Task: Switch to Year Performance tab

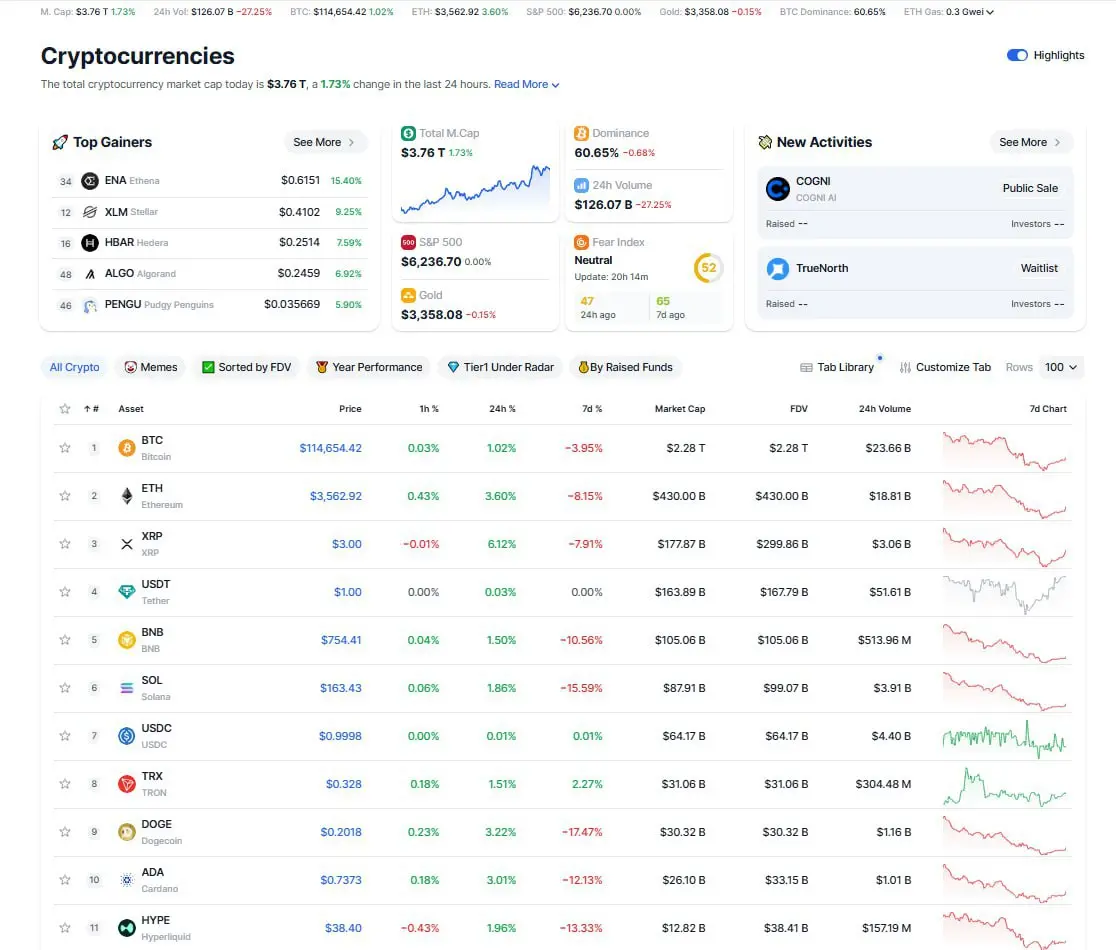Action: pyautogui.click(x=369, y=367)
